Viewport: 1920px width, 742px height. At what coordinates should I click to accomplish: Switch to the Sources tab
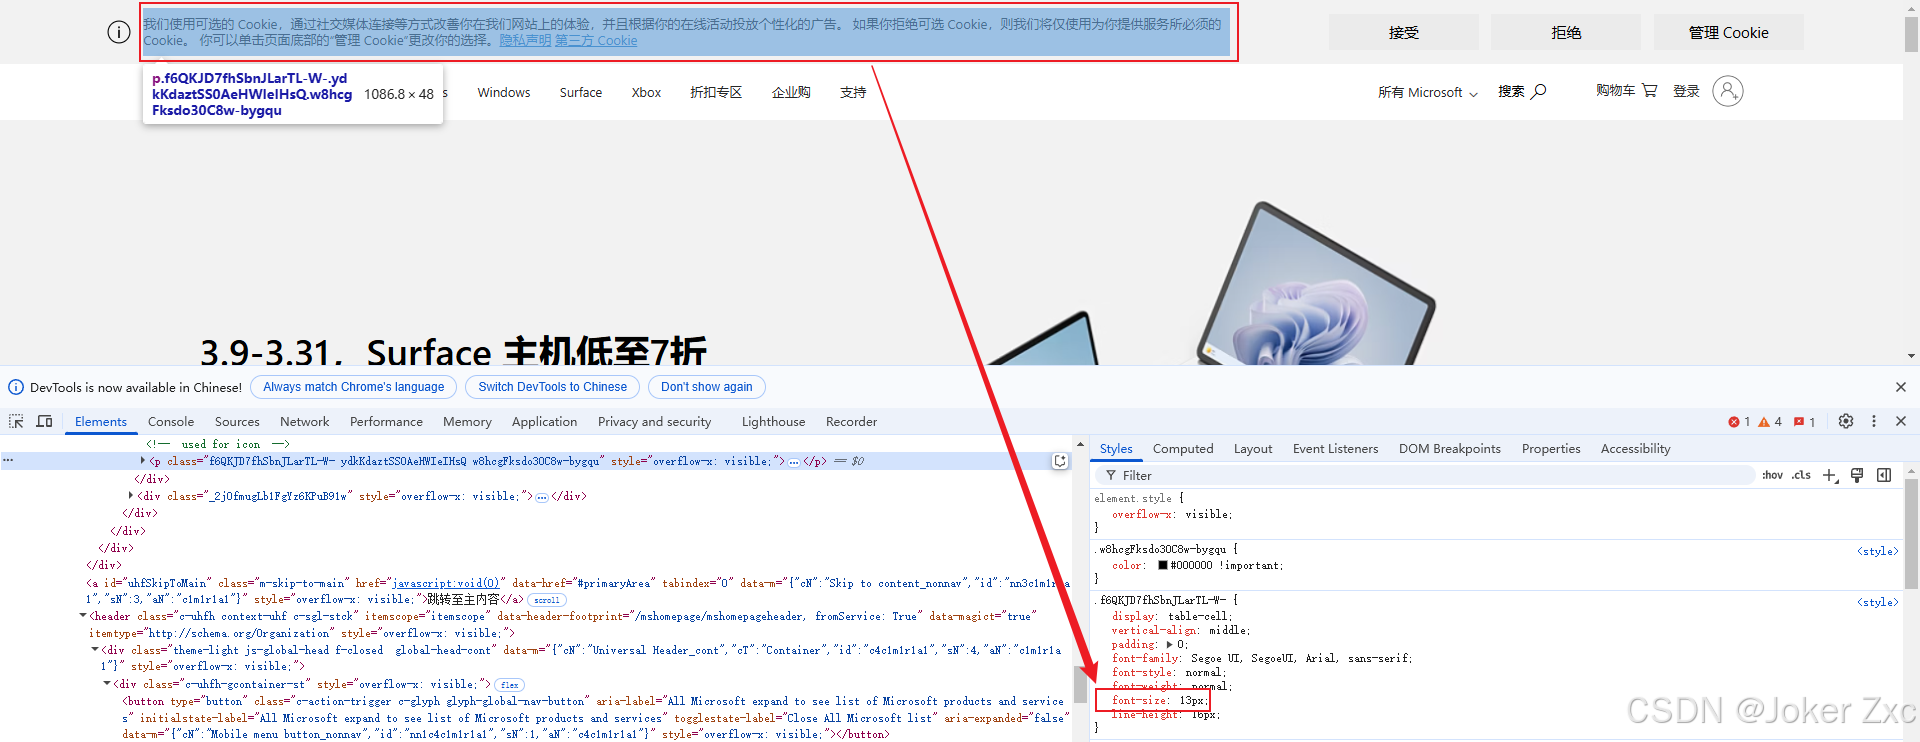point(237,422)
